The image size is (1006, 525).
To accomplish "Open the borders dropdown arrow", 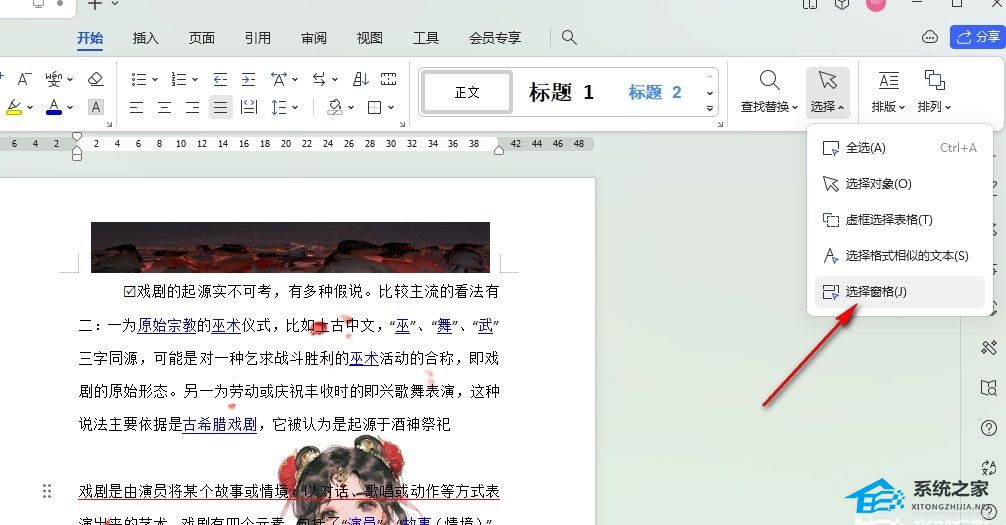I will (391, 108).
